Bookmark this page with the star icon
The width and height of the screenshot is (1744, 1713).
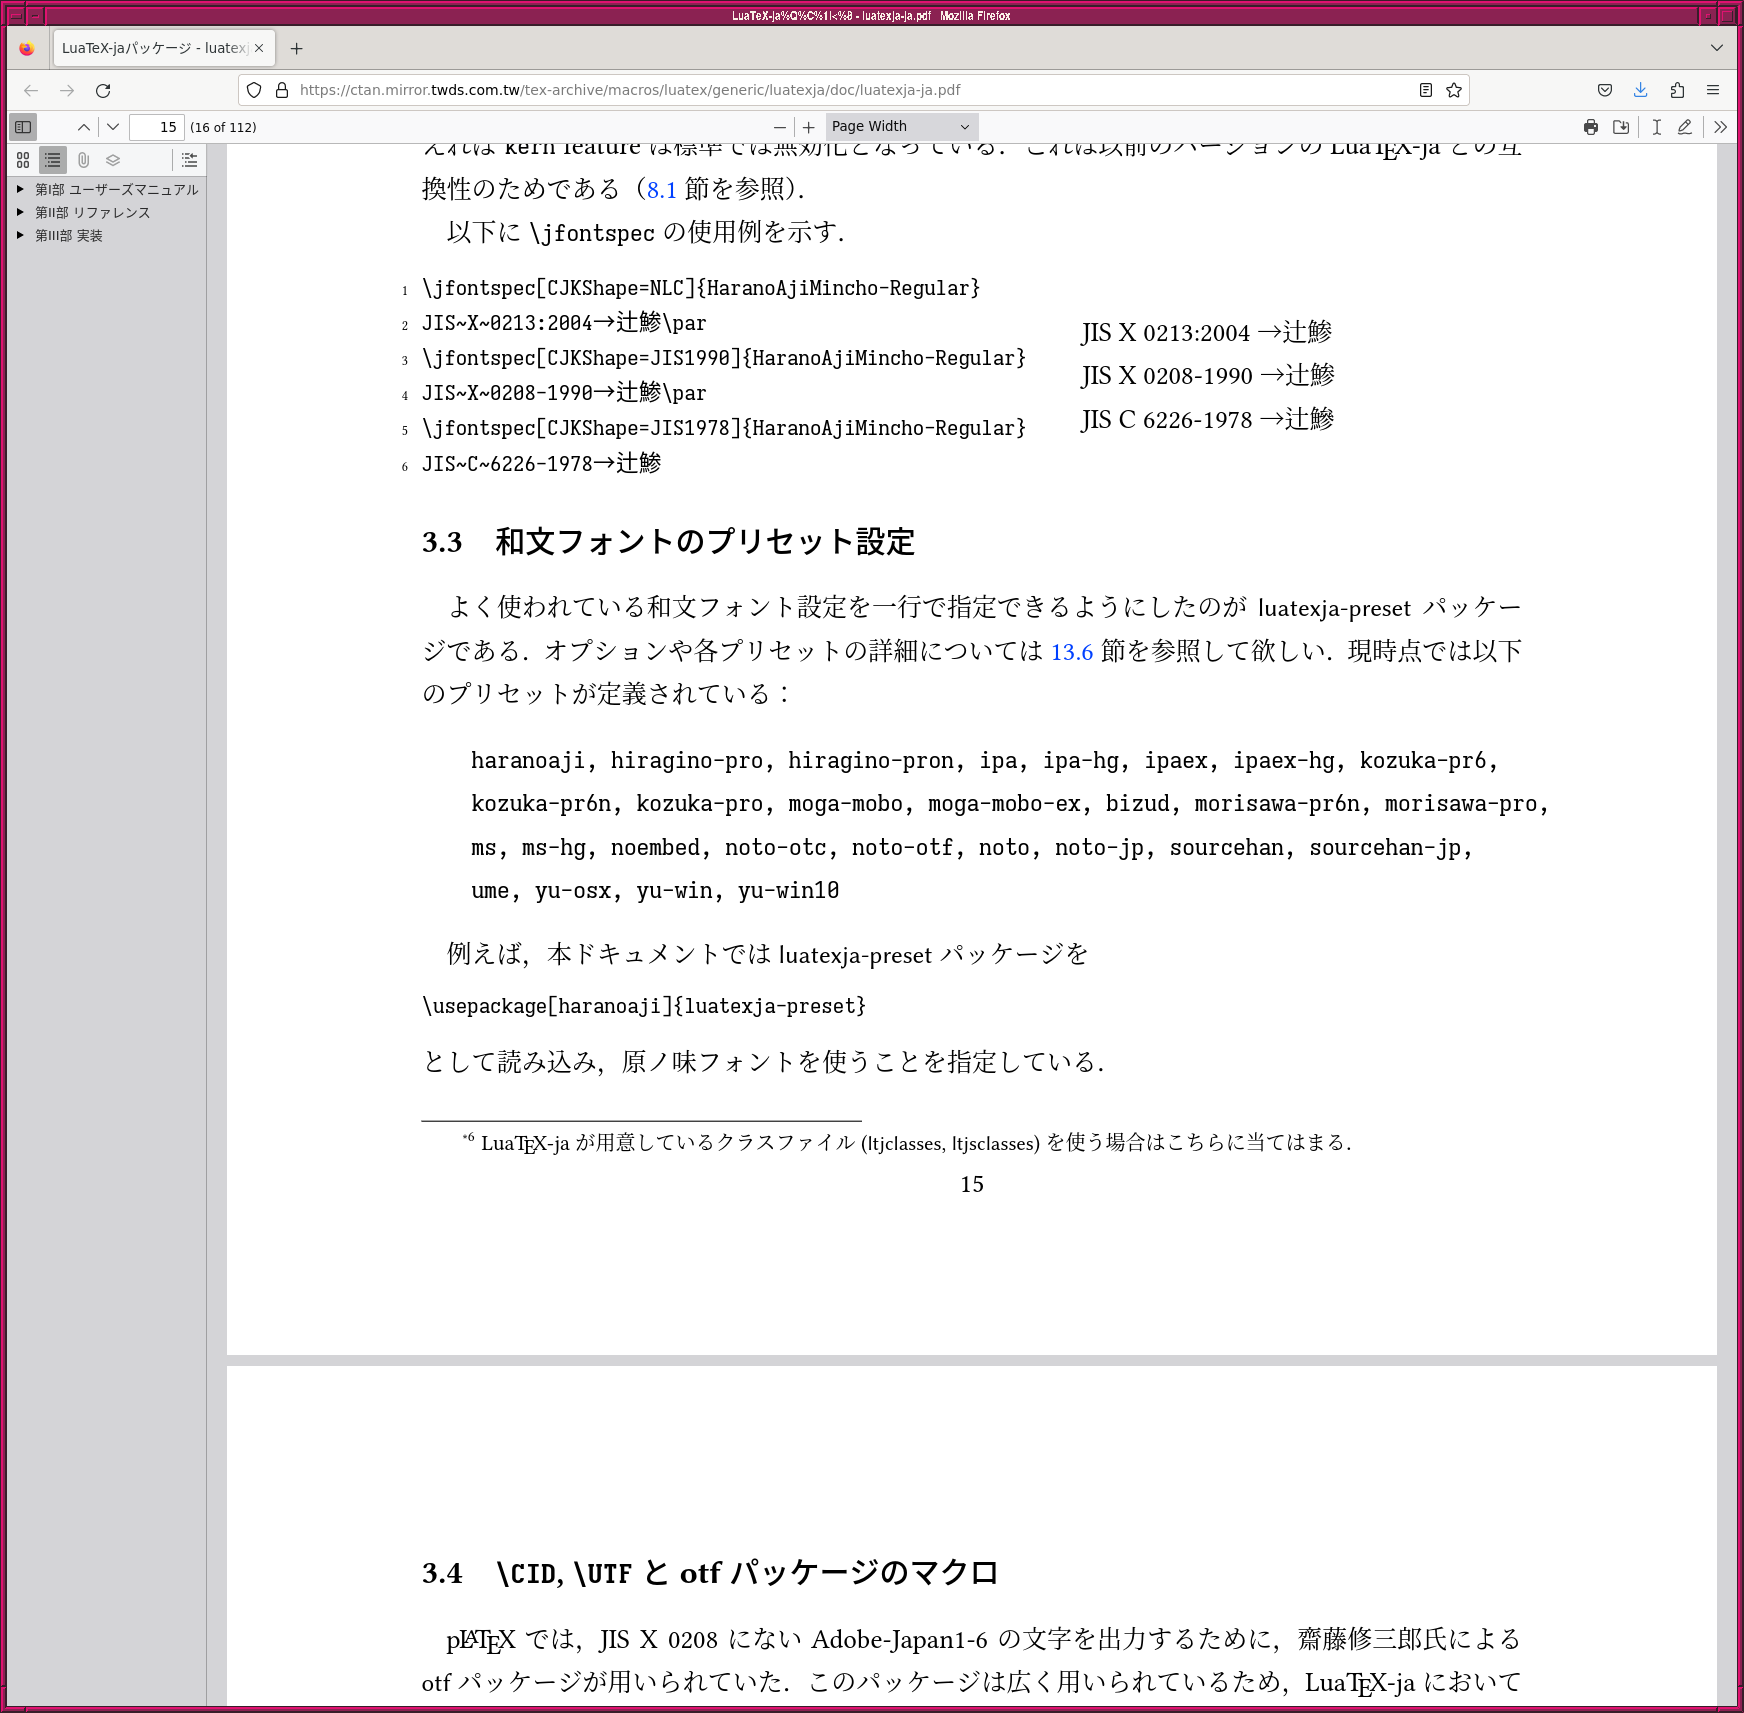pyautogui.click(x=1454, y=90)
